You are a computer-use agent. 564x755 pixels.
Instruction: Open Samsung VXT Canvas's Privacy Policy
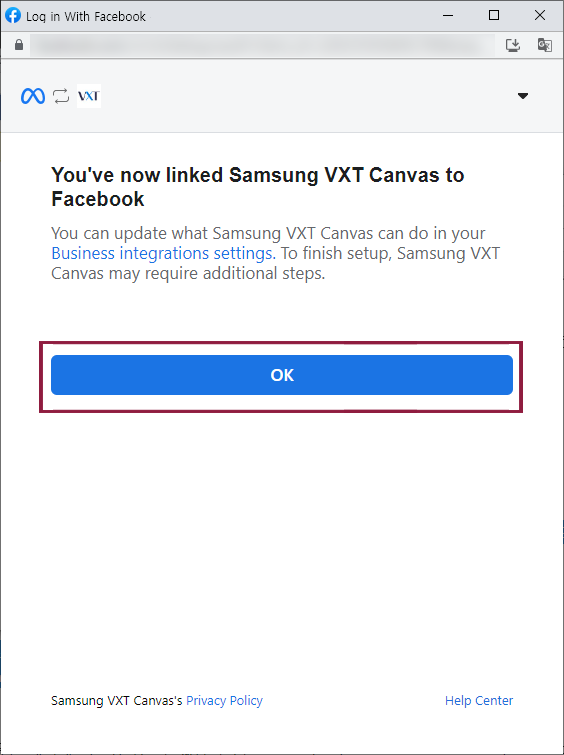[224, 701]
